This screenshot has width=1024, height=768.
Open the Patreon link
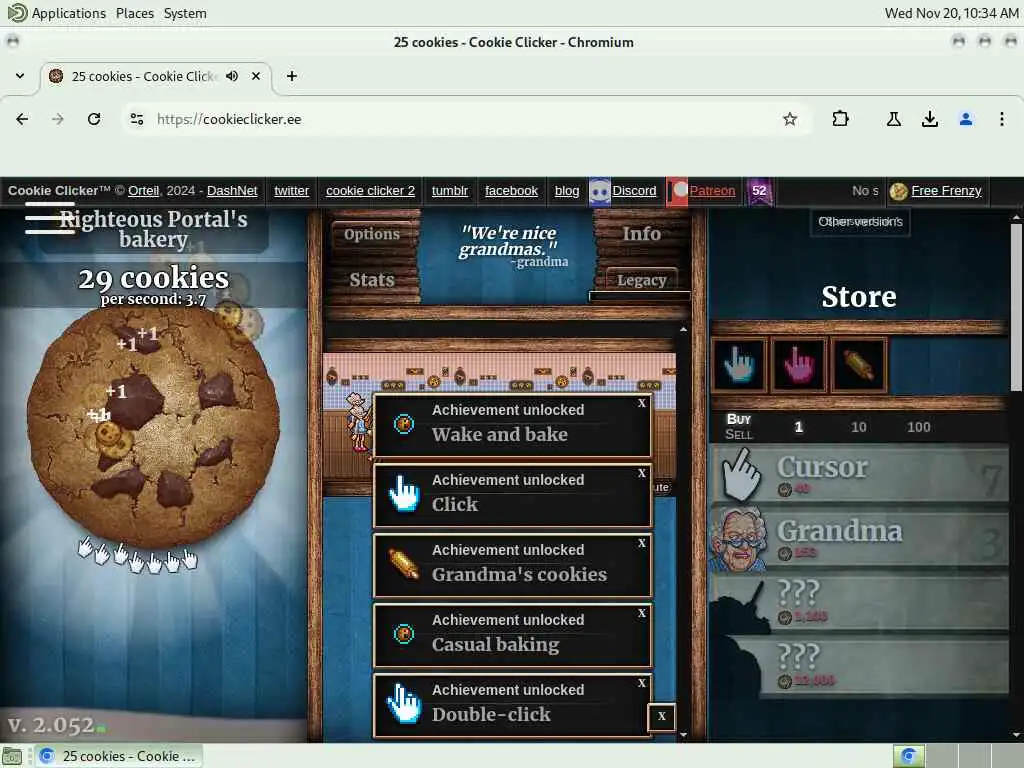712,191
